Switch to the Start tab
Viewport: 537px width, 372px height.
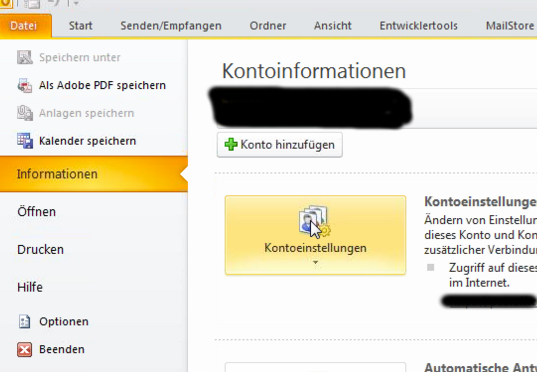80,26
